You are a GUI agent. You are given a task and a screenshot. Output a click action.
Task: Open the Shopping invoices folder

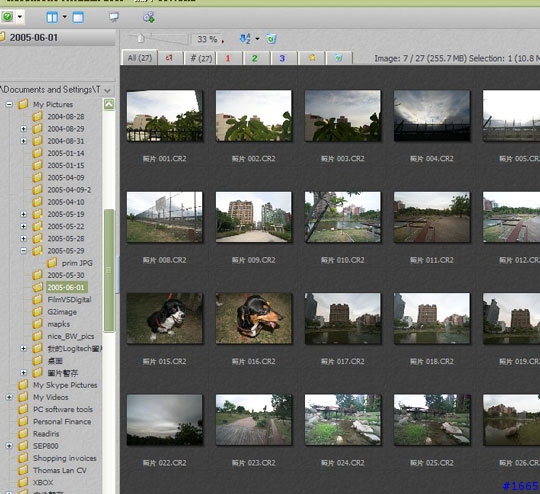point(65,458)
